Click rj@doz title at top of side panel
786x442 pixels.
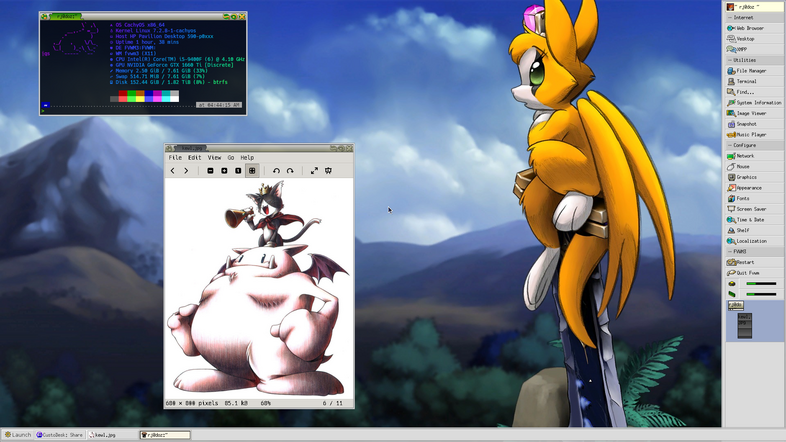tap(754, 7)
